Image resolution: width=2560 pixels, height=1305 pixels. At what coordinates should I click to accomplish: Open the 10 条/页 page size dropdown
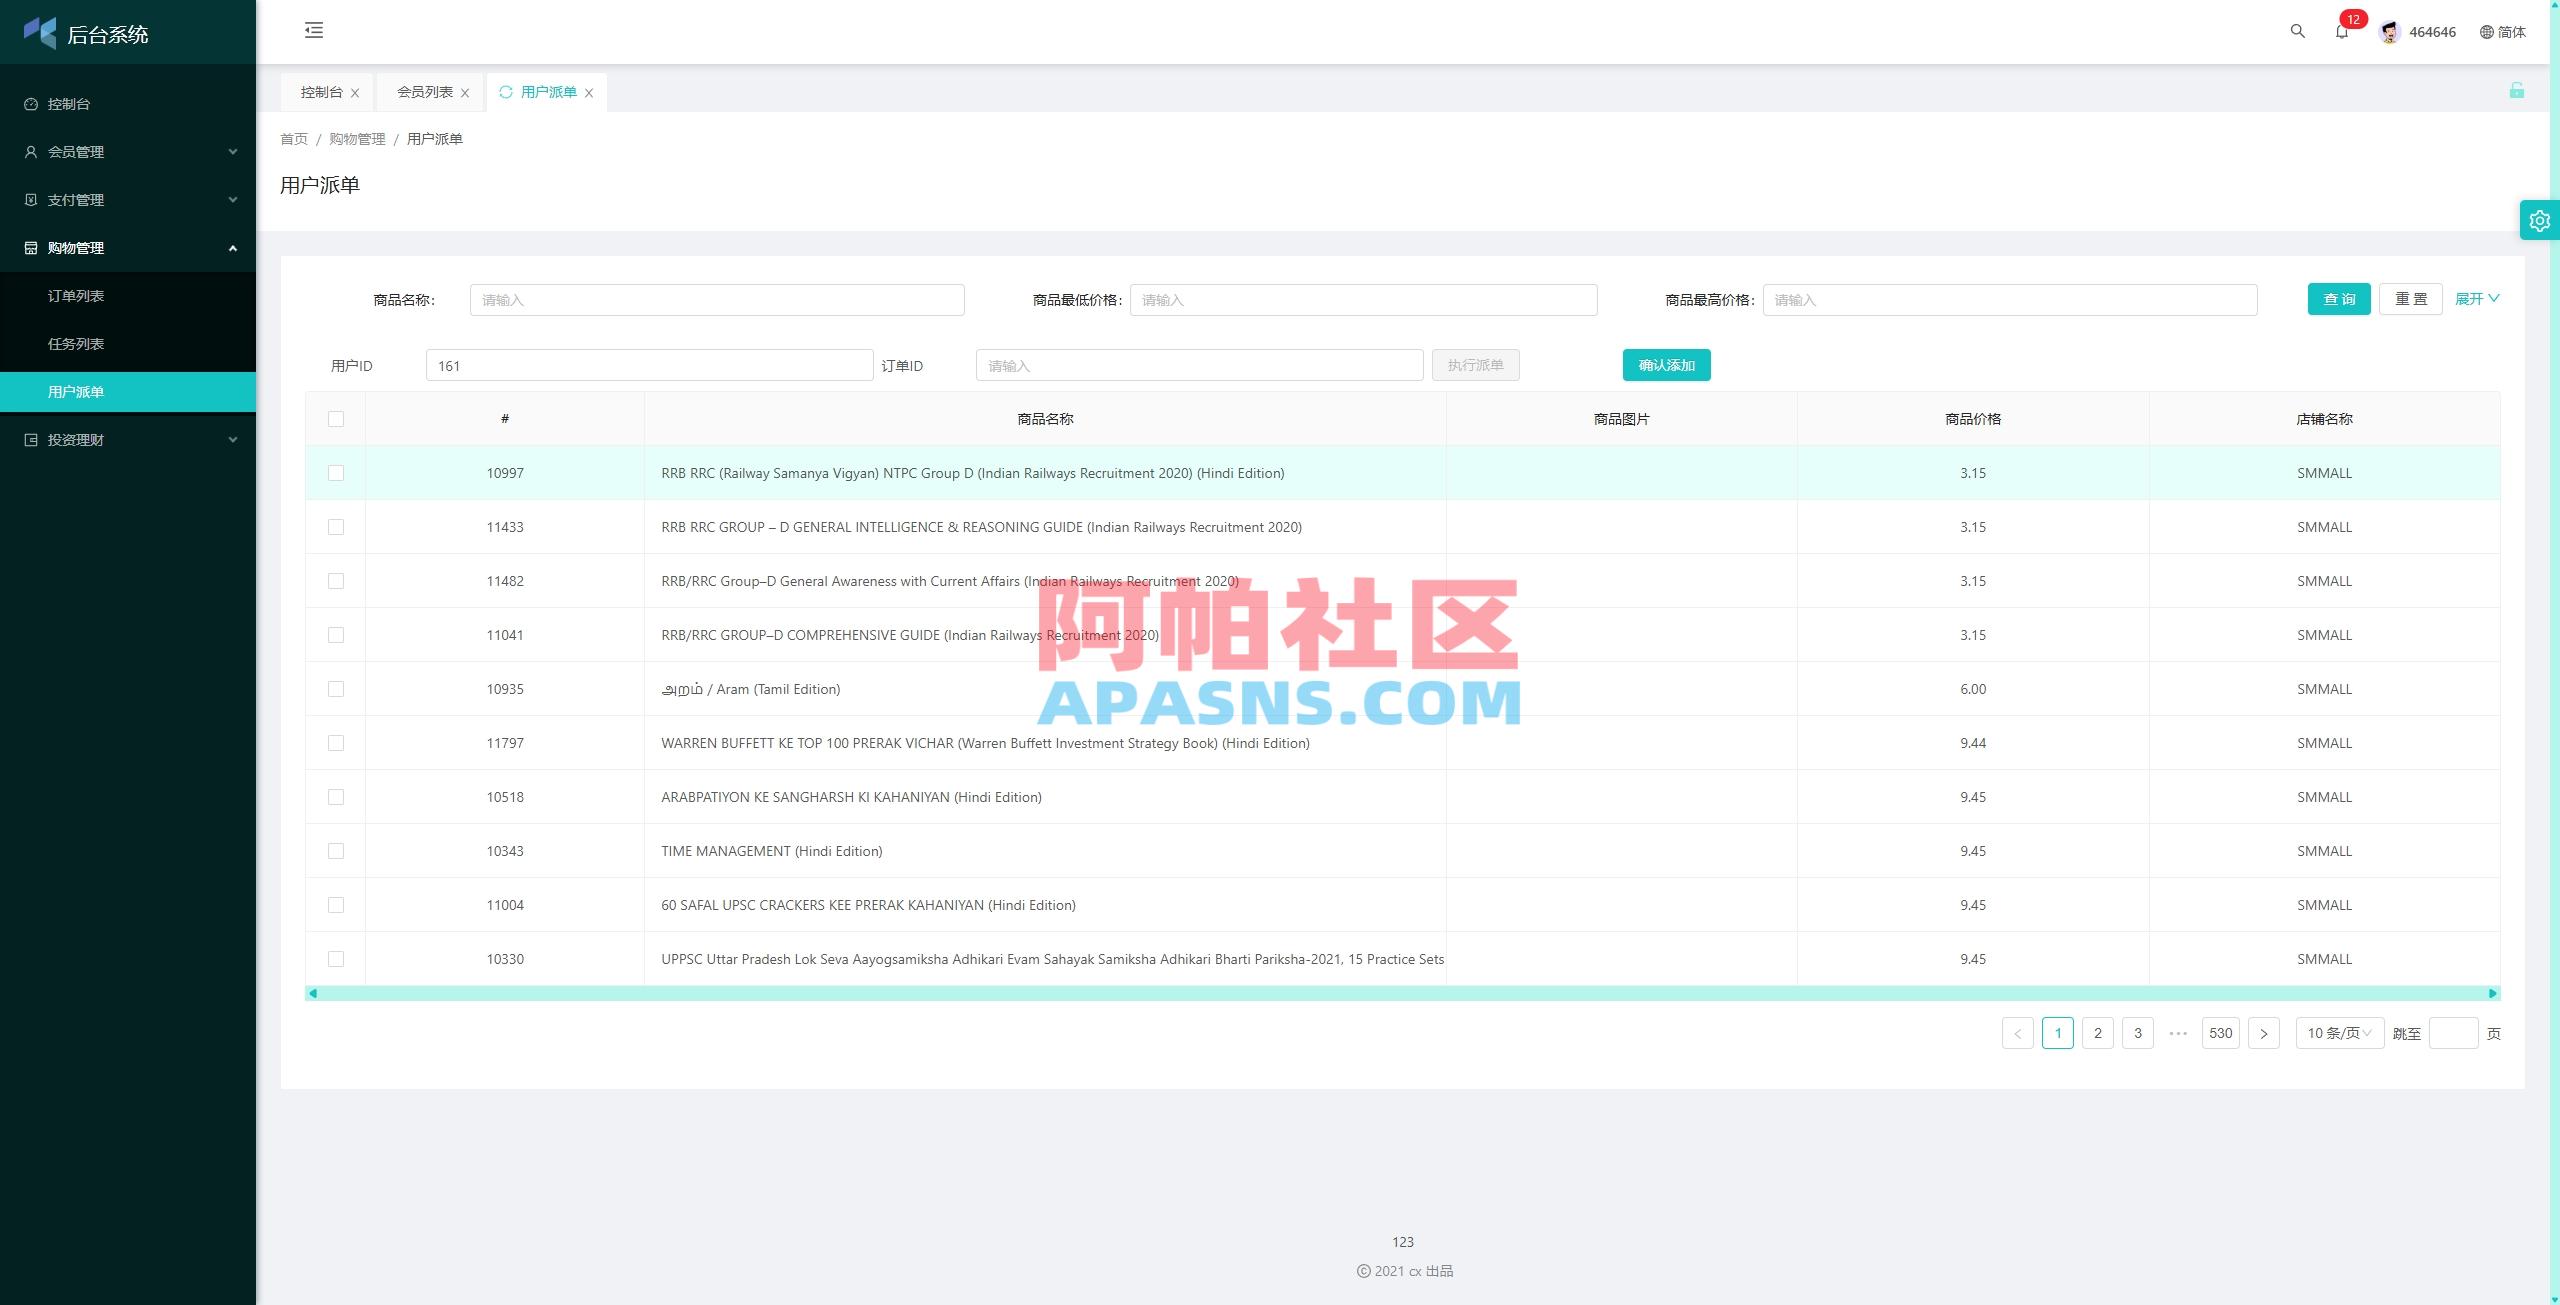[2339, 1033]
